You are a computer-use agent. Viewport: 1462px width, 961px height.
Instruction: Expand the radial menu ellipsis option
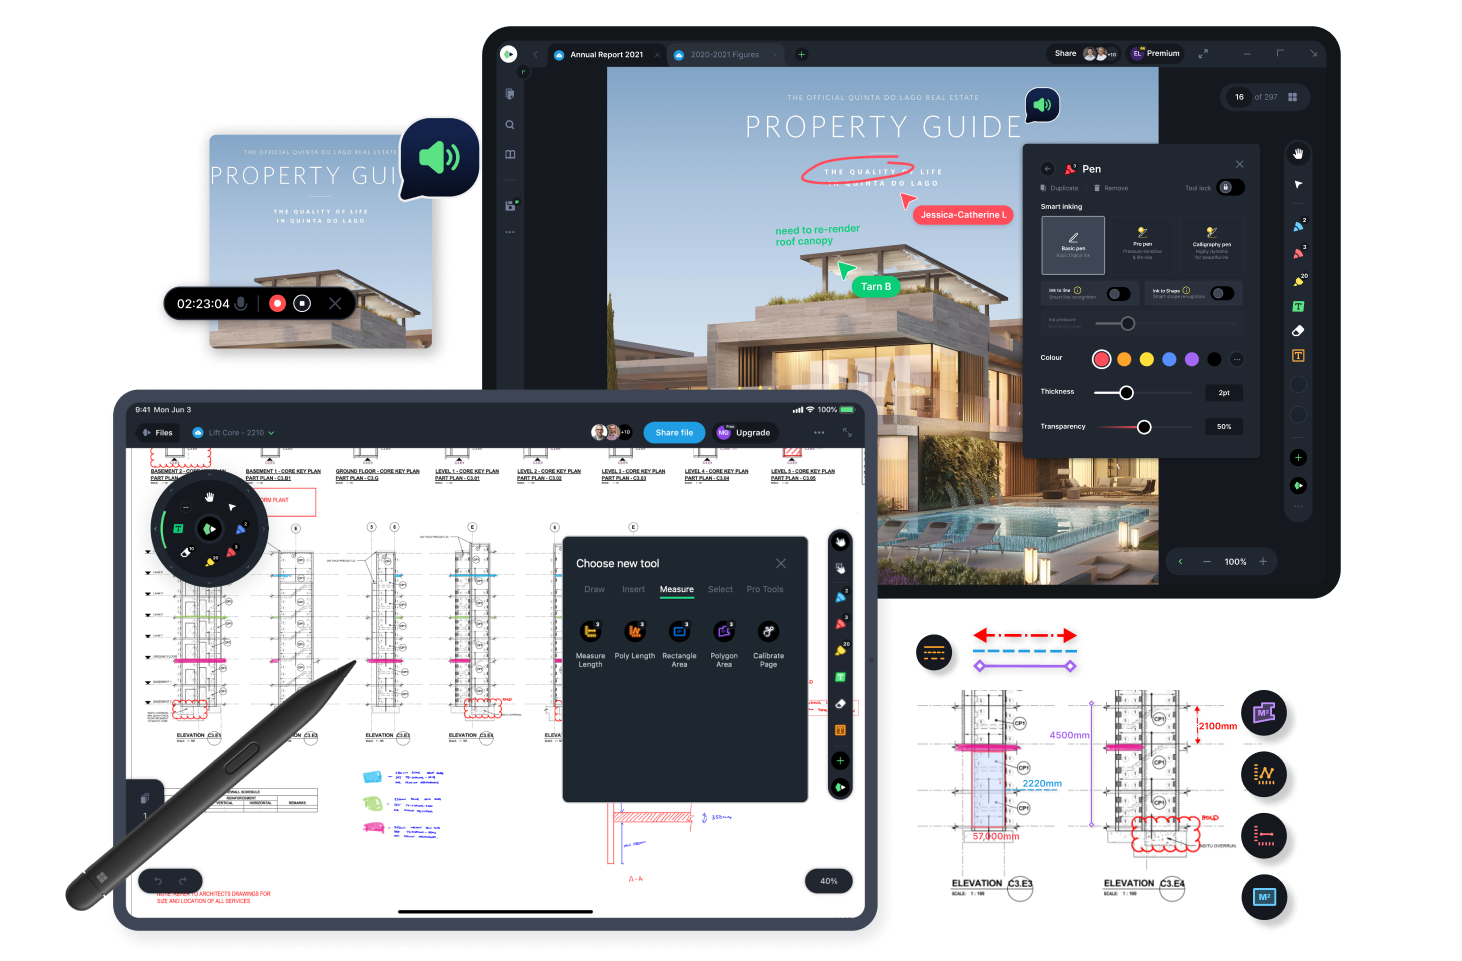[x=186, y=508]
